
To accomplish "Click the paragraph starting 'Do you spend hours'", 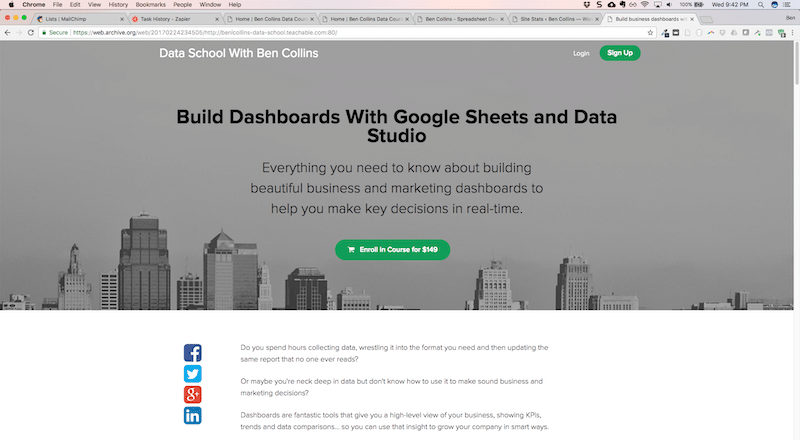I will tap(394, 353).
